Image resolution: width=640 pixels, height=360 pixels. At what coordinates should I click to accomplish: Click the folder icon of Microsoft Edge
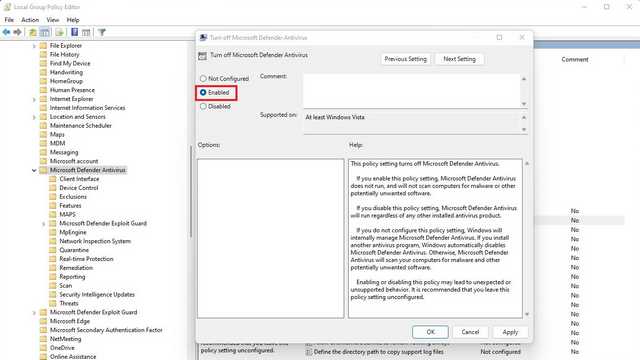click(43, 321)
